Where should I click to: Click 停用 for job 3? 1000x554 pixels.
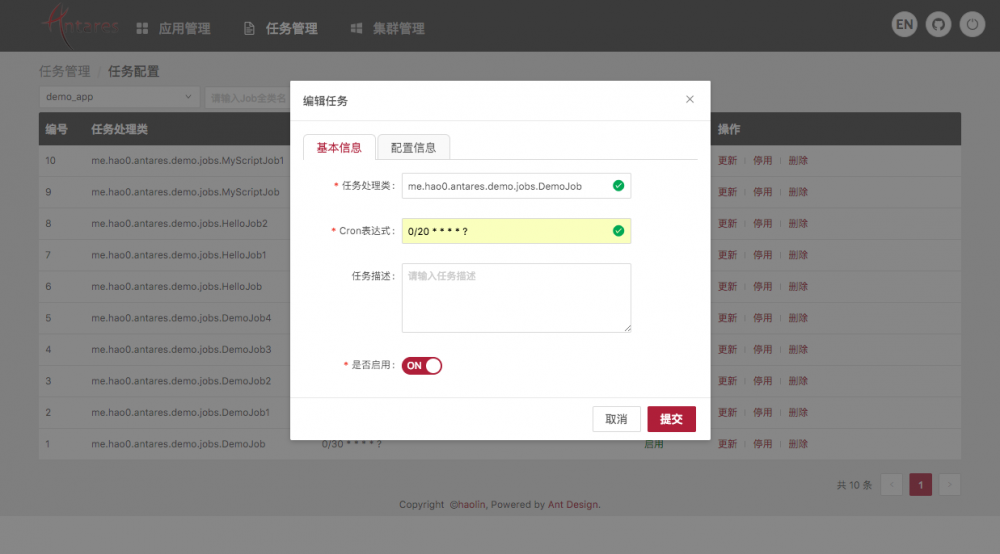[x=762, y=381]
